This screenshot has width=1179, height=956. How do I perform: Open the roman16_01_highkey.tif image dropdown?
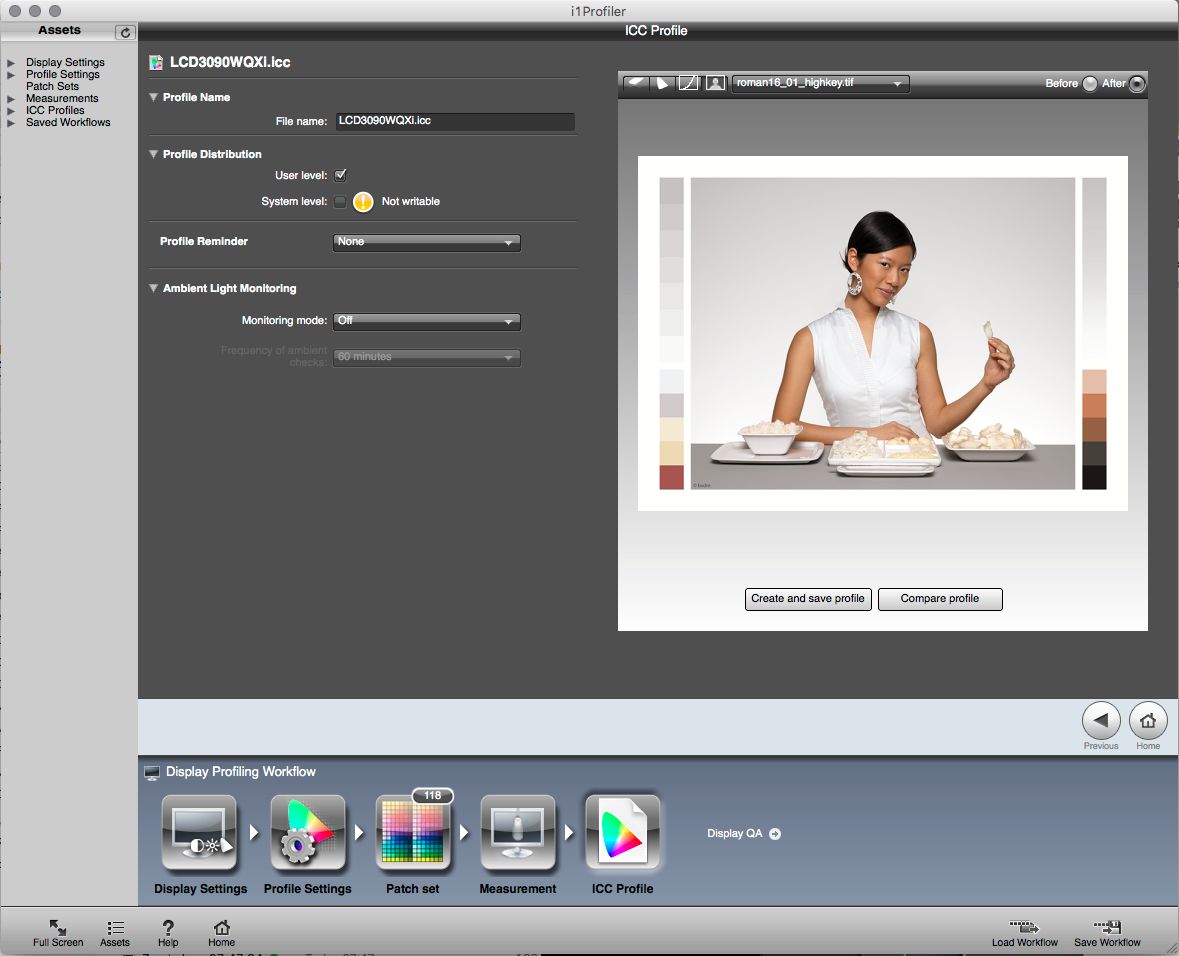(820, 84)
